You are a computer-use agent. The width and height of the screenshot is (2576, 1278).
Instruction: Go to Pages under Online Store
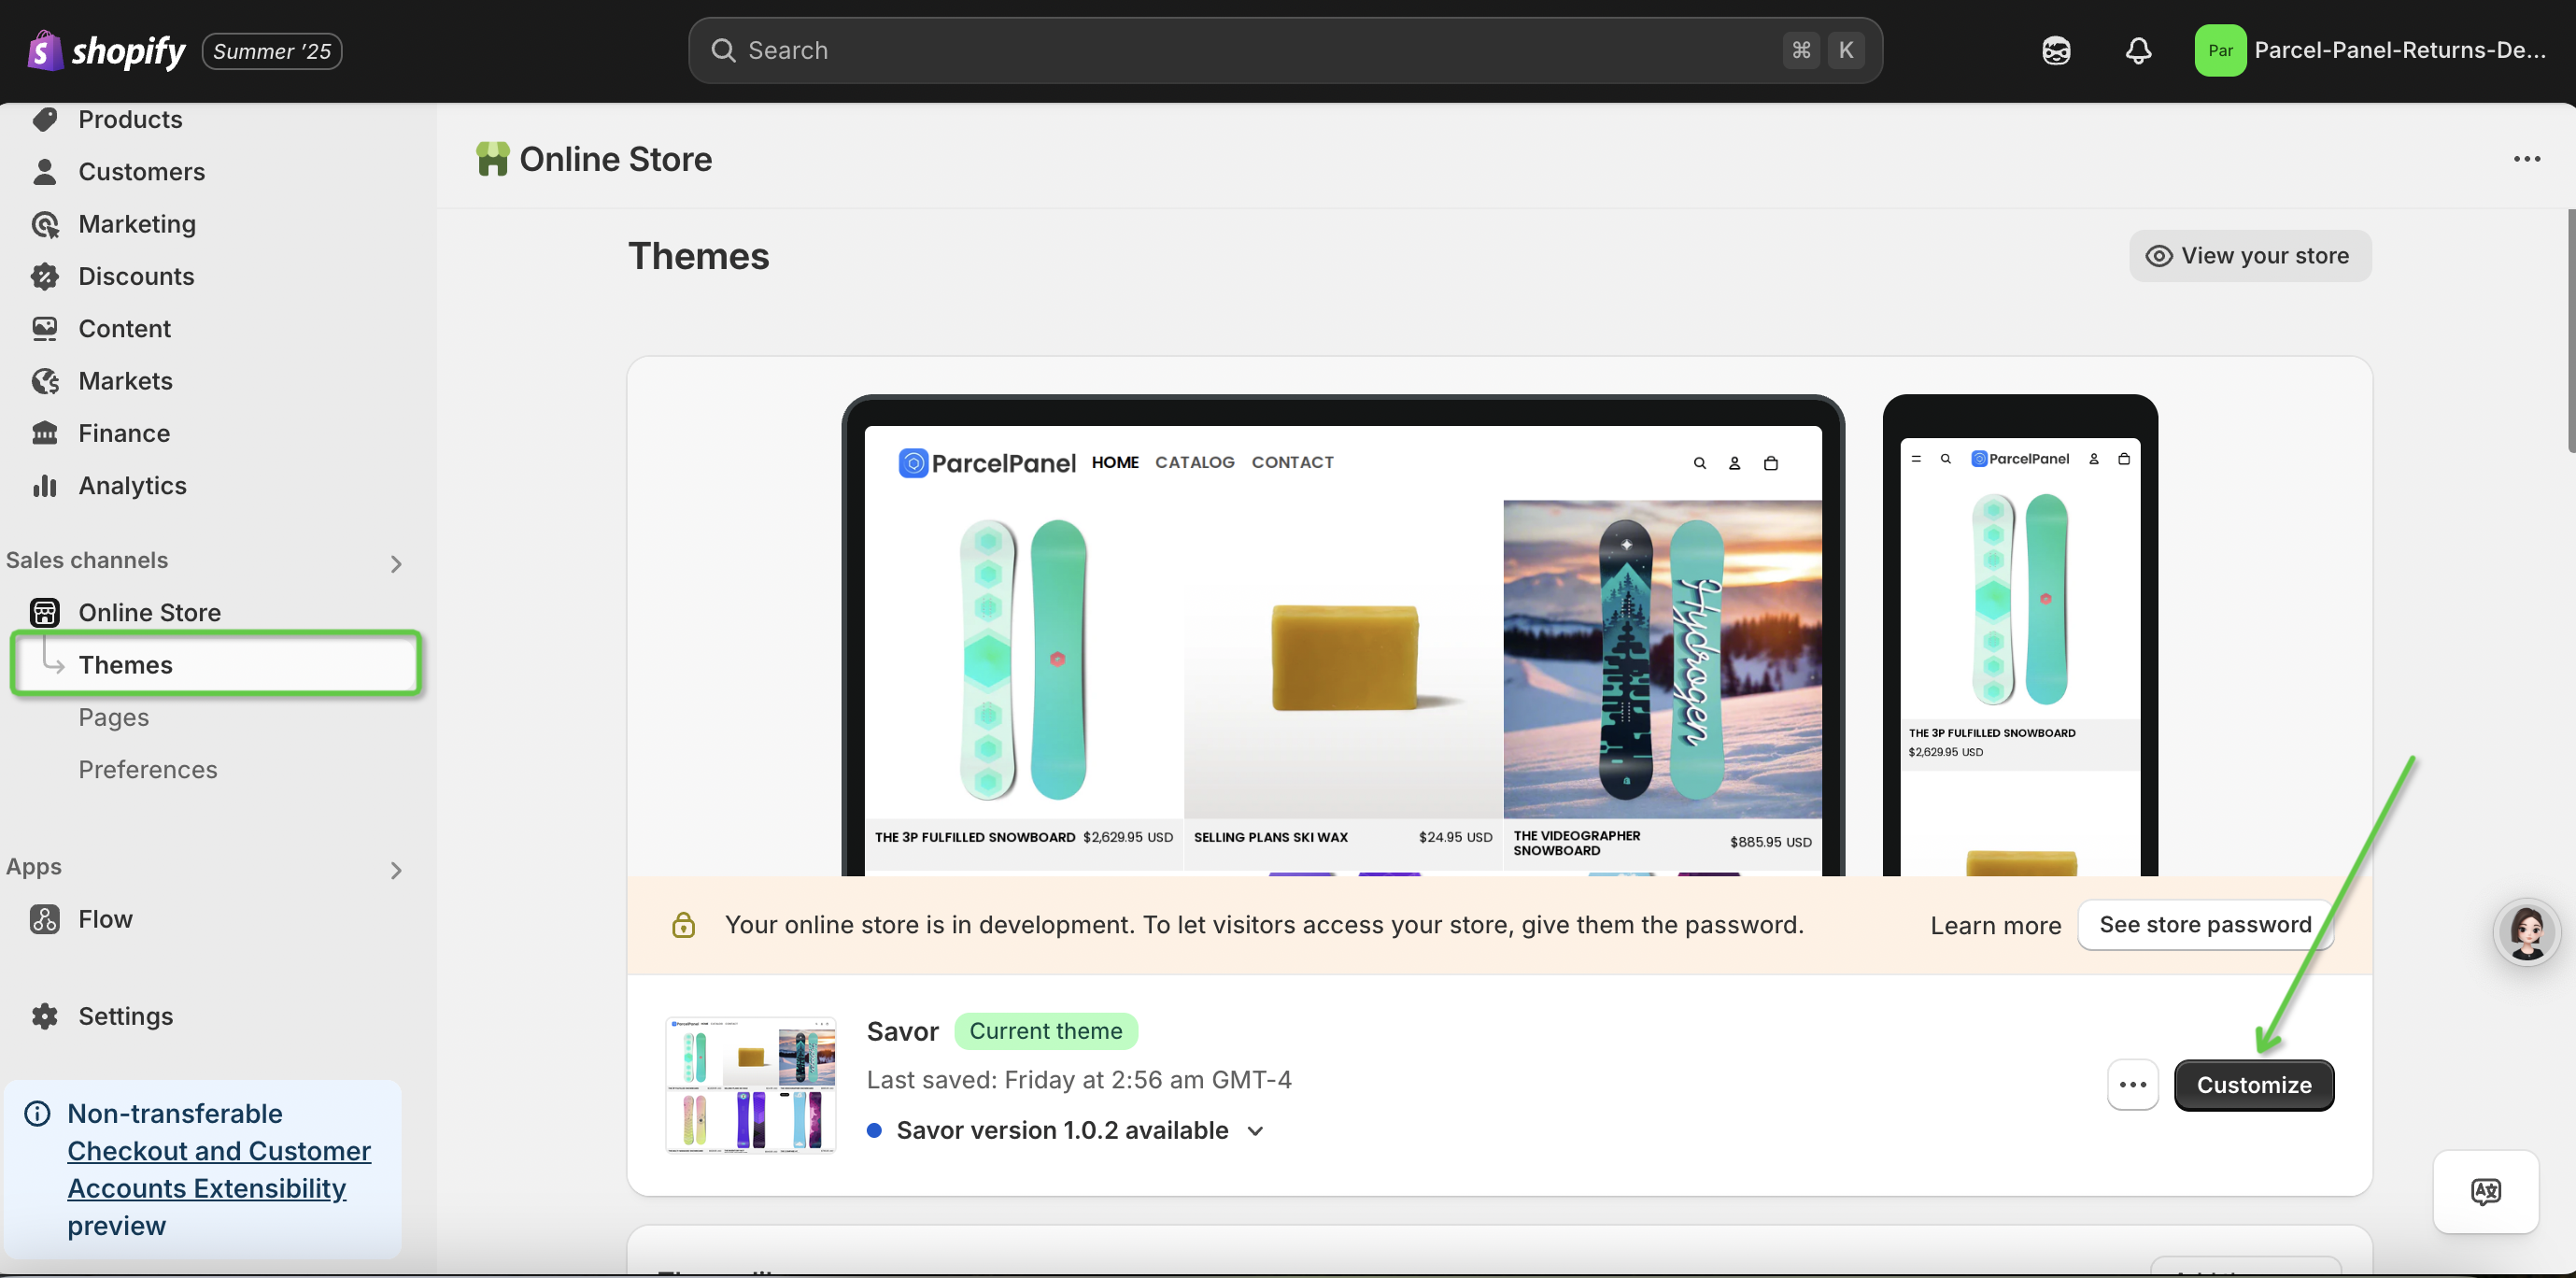[x=113, y=717]
